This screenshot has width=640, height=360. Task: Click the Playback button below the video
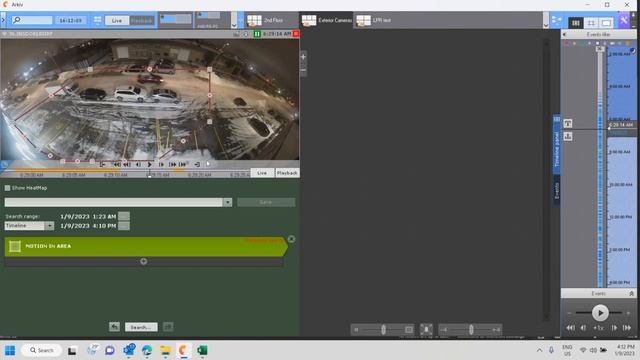287,173
